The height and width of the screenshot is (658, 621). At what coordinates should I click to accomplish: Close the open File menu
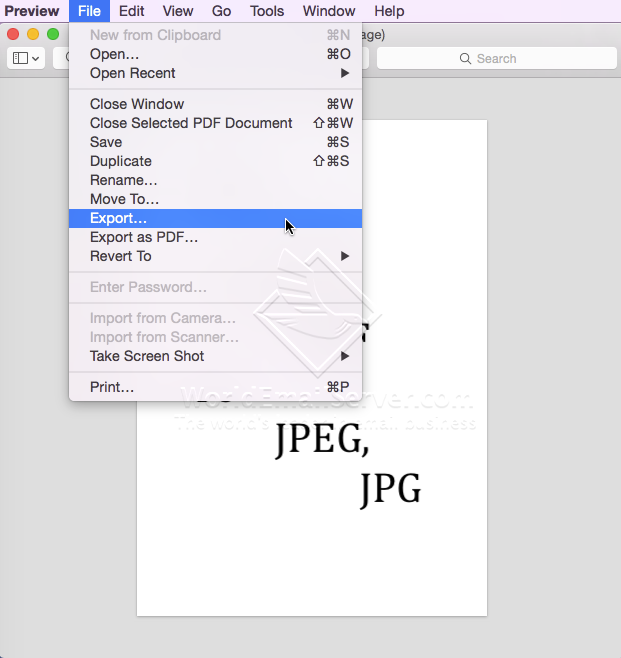pos(89,11)
